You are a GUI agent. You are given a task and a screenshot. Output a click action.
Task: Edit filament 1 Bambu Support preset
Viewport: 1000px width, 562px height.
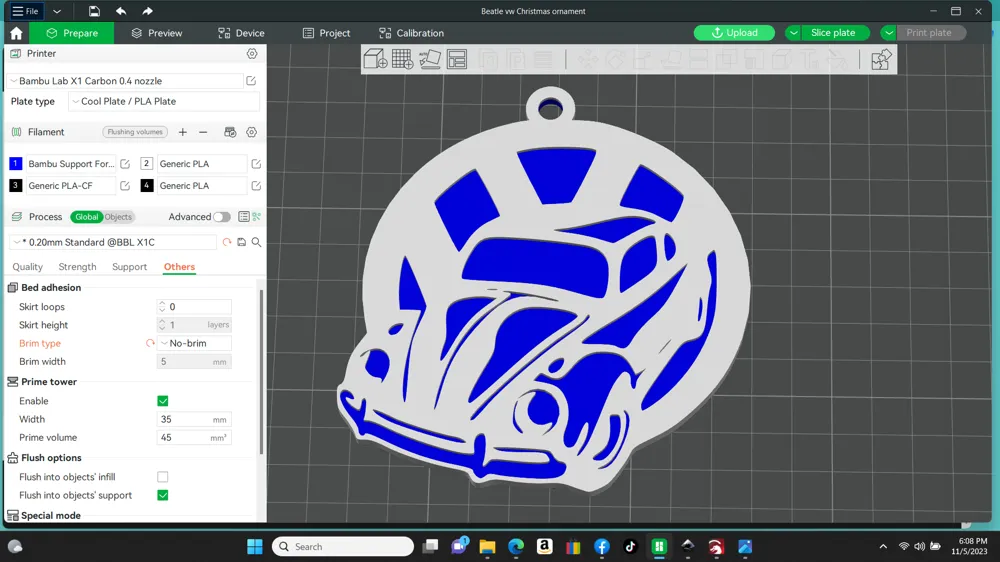coord(125,164)
